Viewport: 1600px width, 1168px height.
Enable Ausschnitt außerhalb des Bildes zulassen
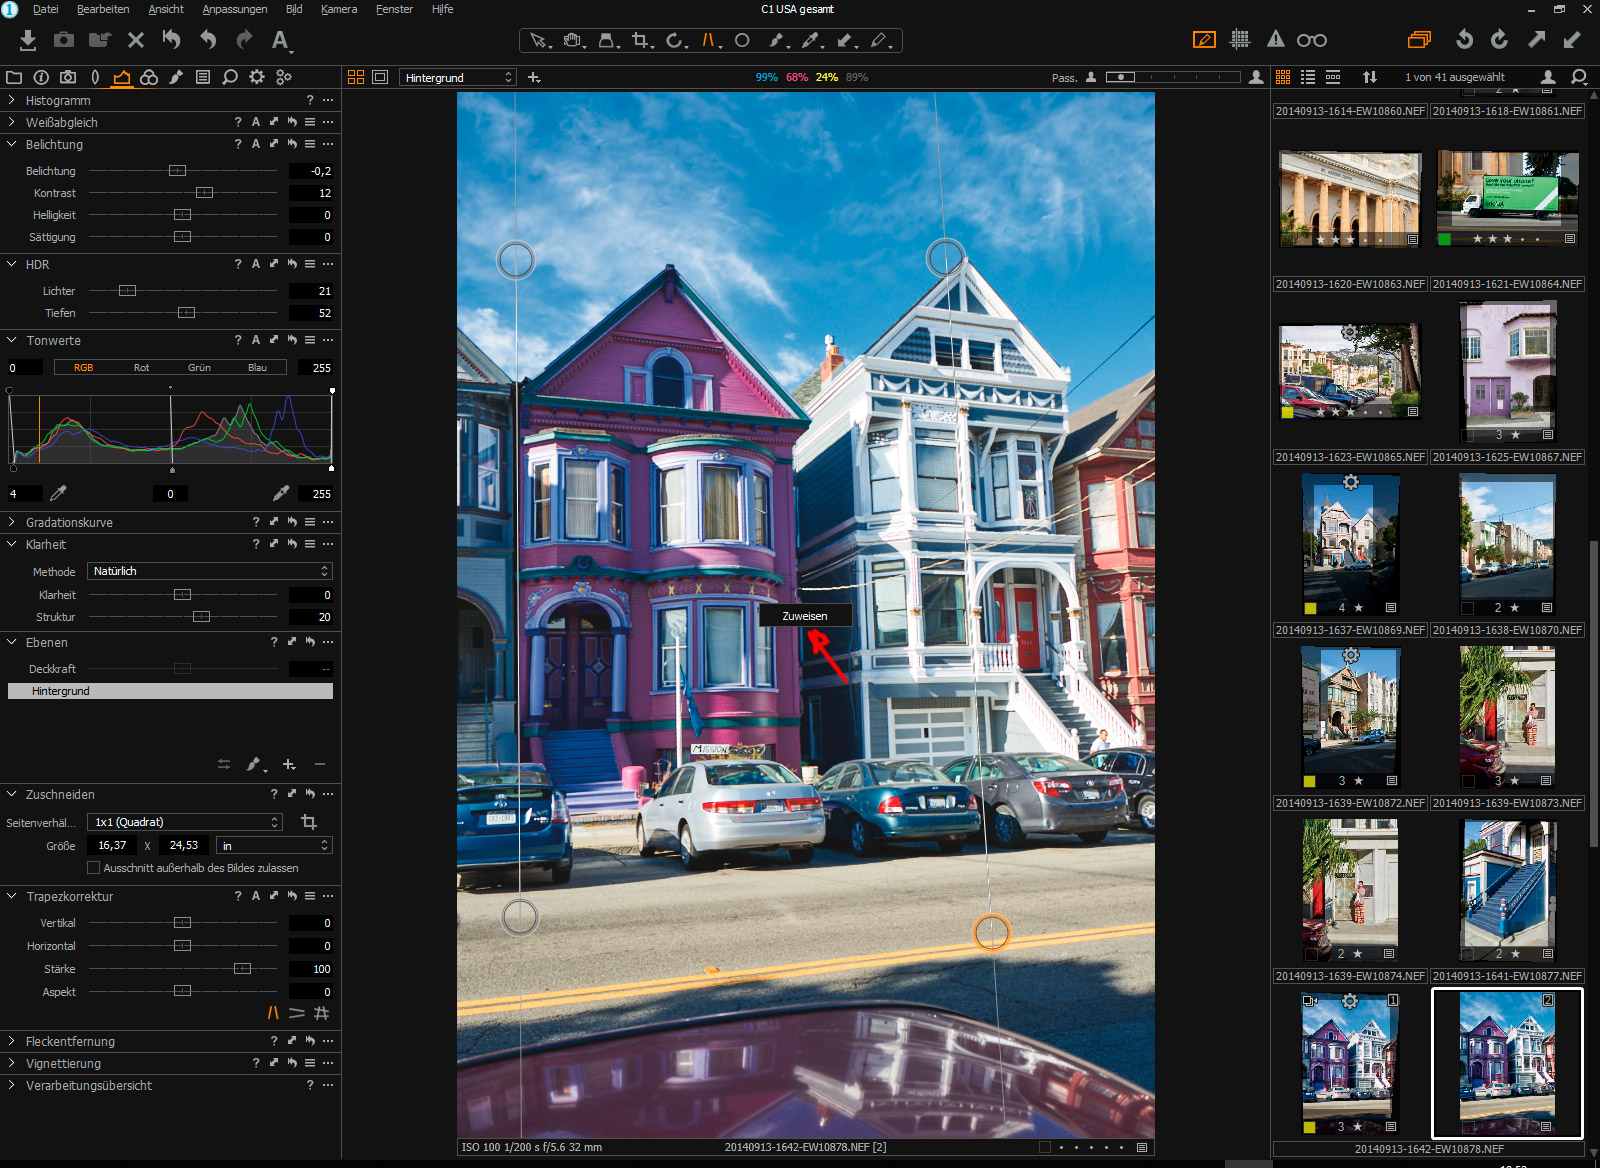coord(94,868)
